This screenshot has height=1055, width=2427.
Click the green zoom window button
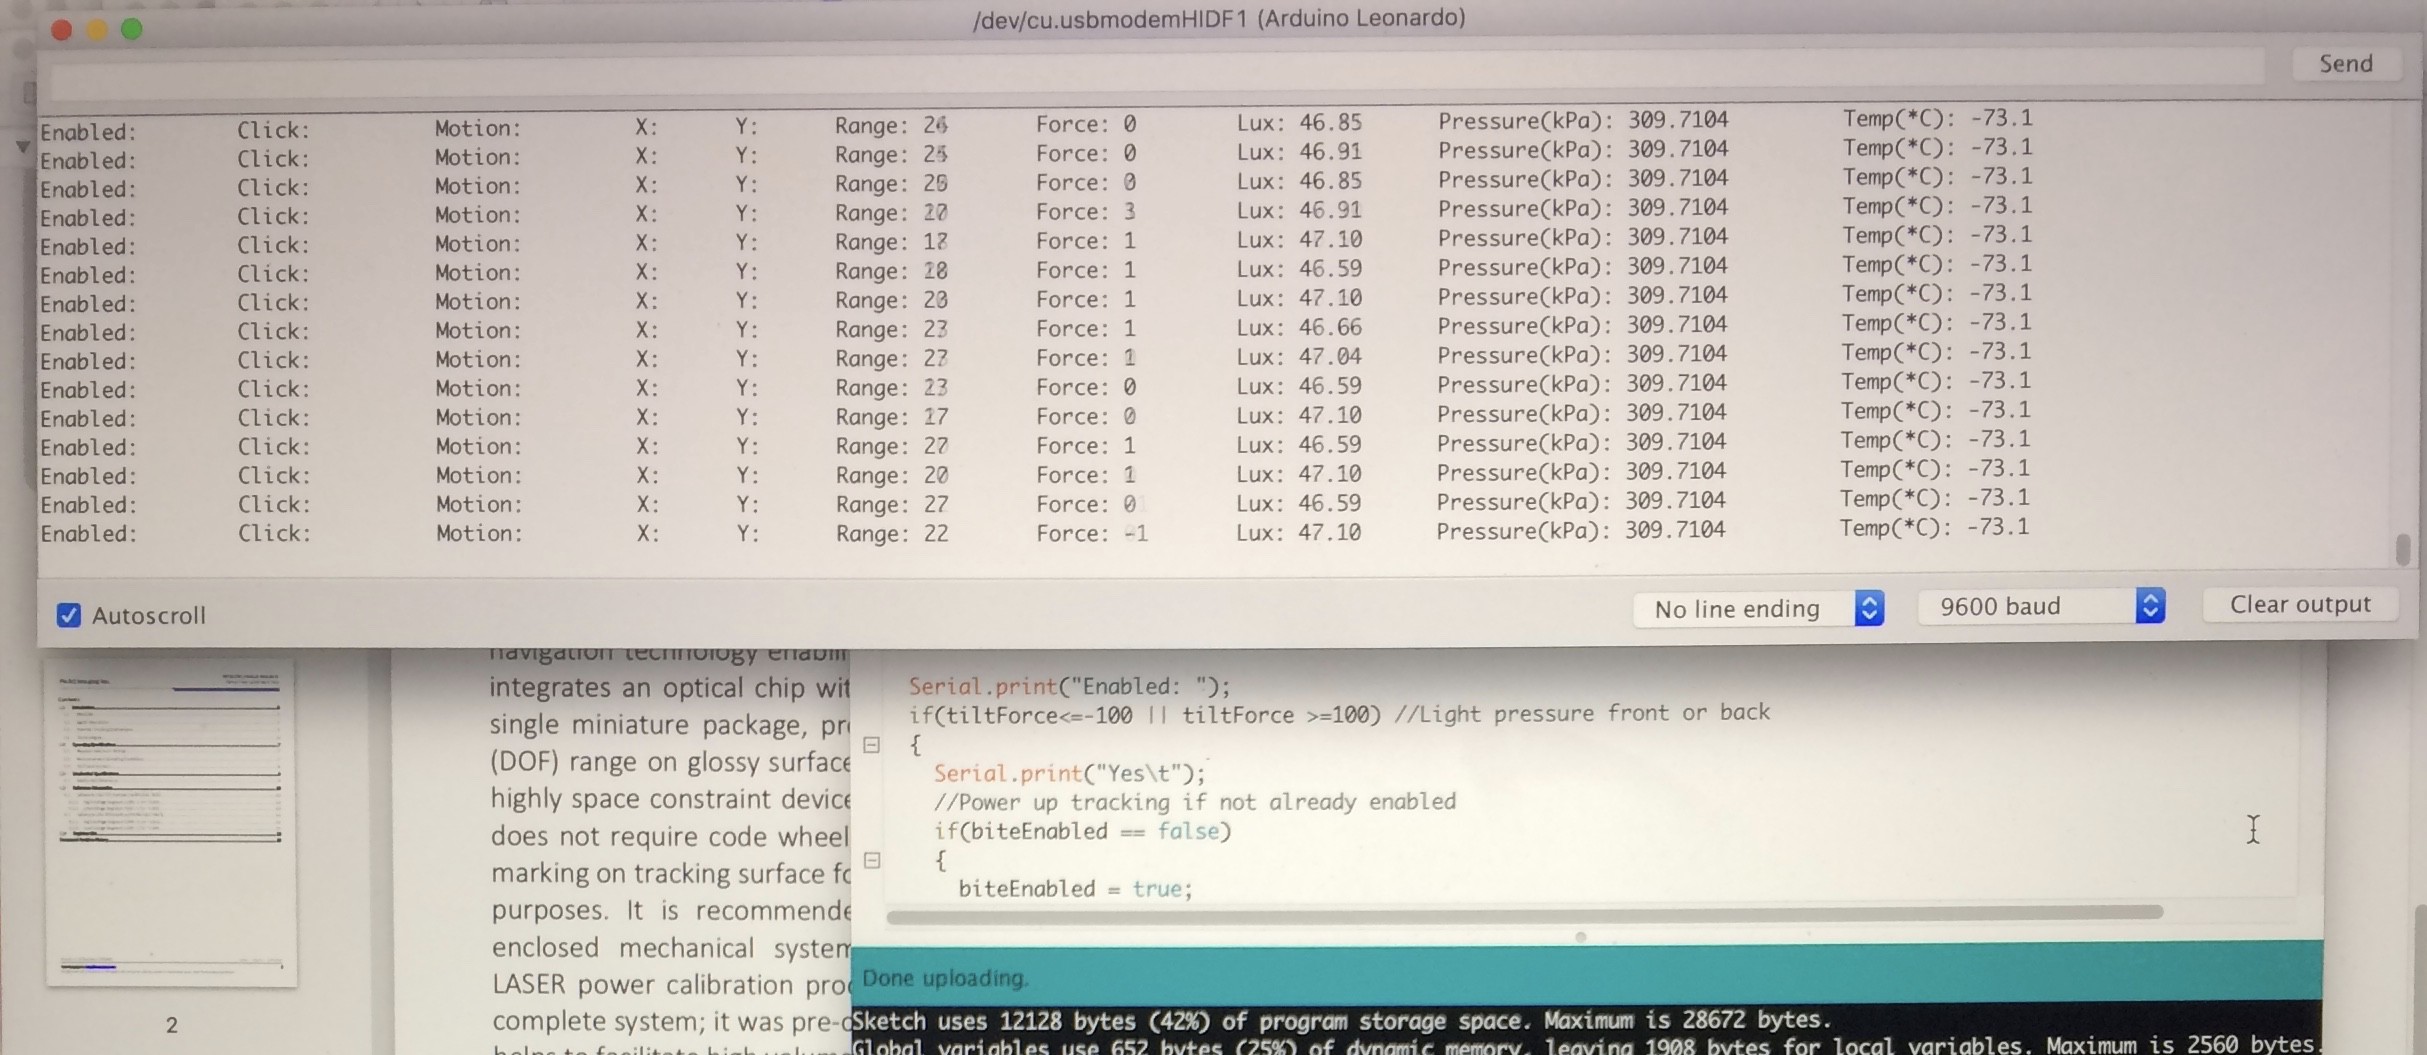[x=132, y=29]
